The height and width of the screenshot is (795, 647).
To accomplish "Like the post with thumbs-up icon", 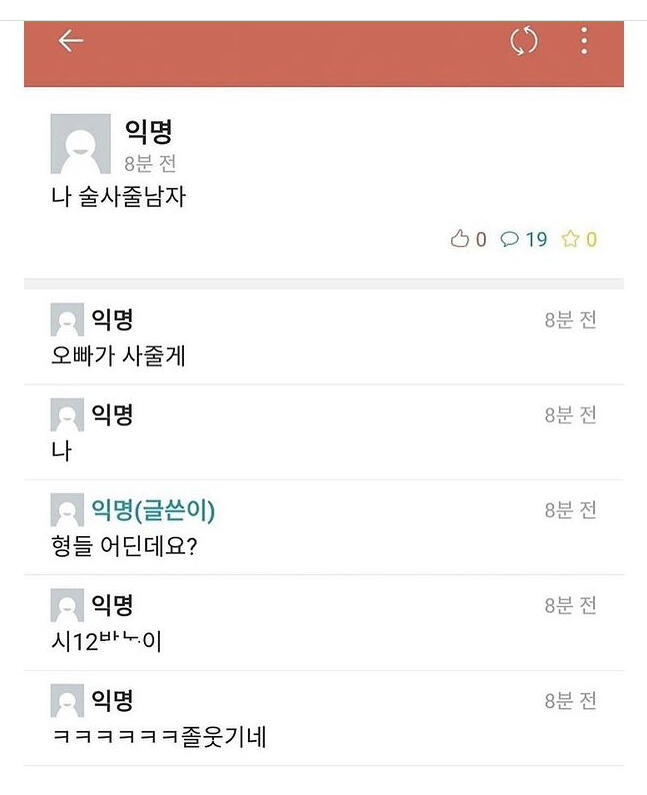I will tap(460, 239).
